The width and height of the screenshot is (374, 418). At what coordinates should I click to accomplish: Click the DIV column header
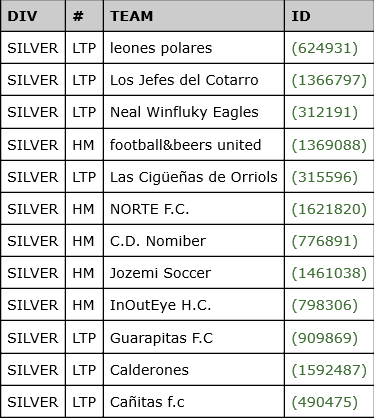33,16
